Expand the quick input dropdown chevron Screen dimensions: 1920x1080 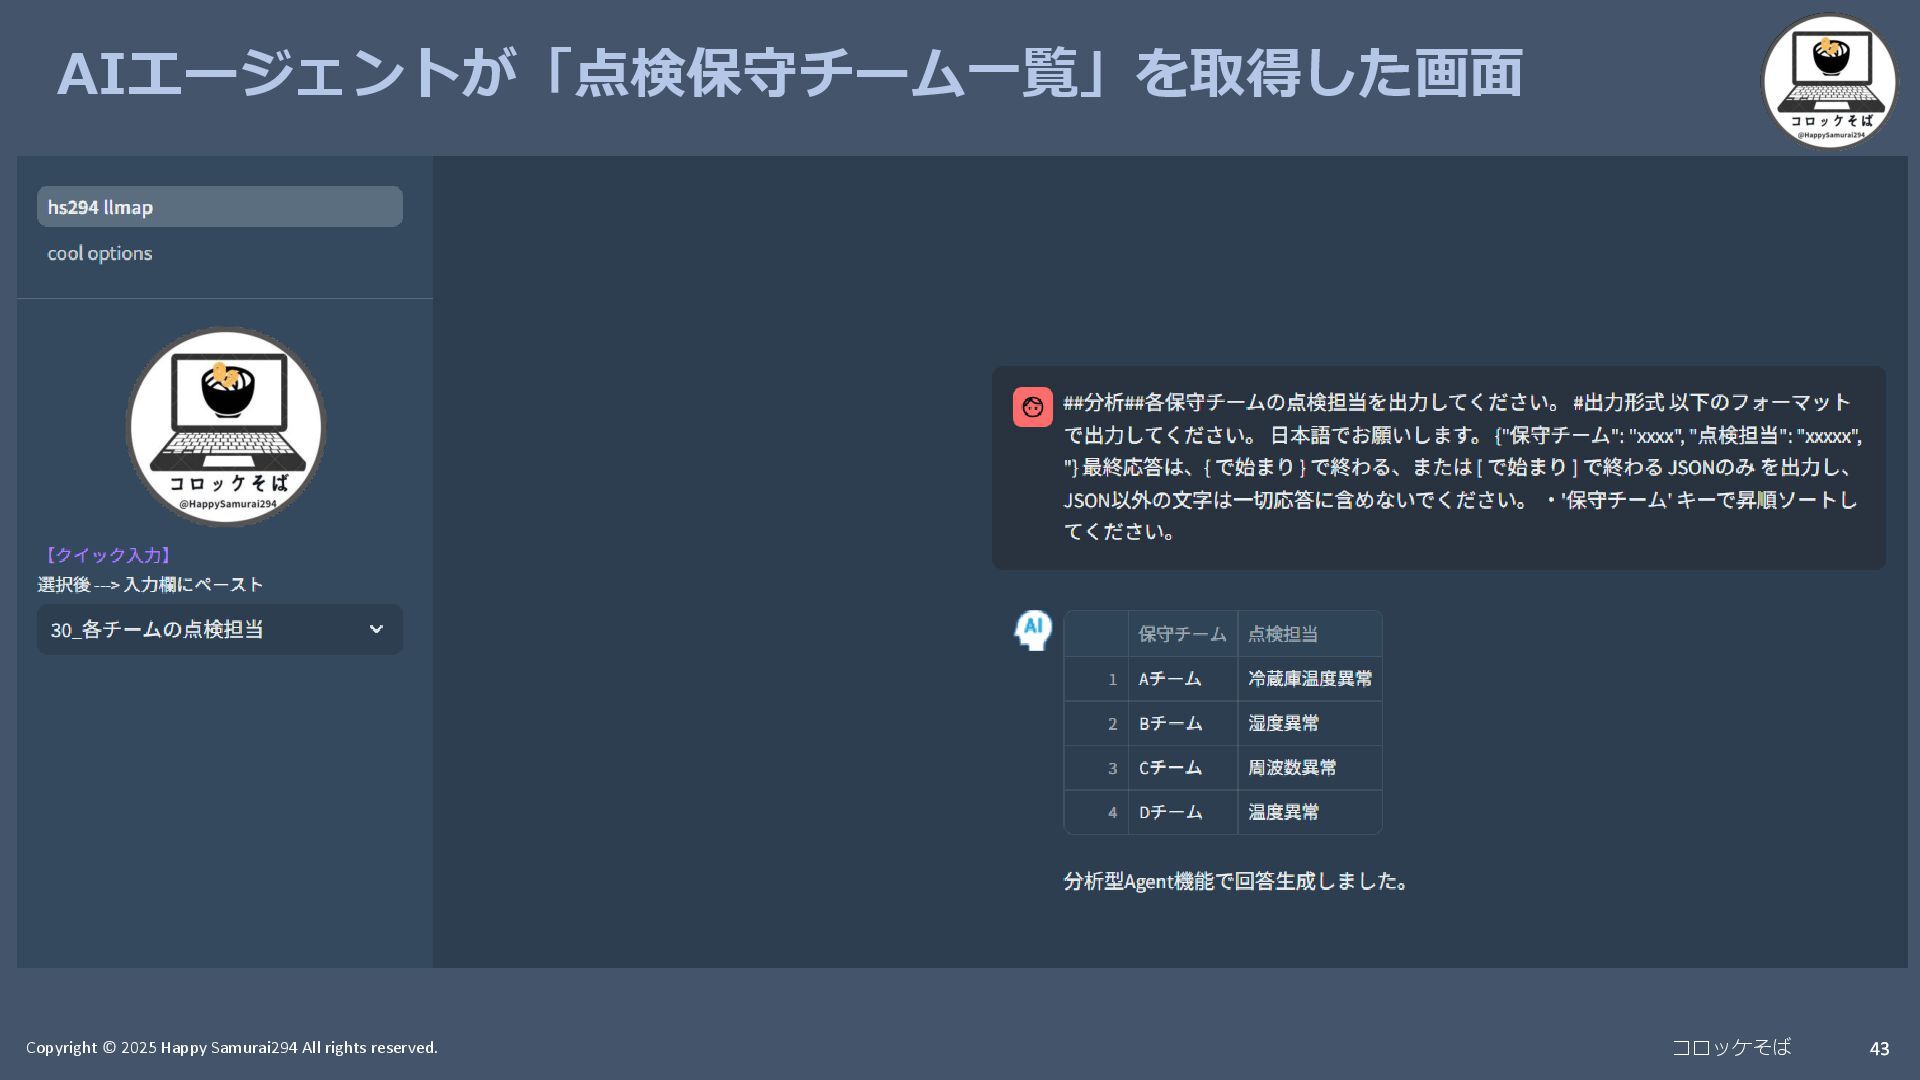(376, 629)
